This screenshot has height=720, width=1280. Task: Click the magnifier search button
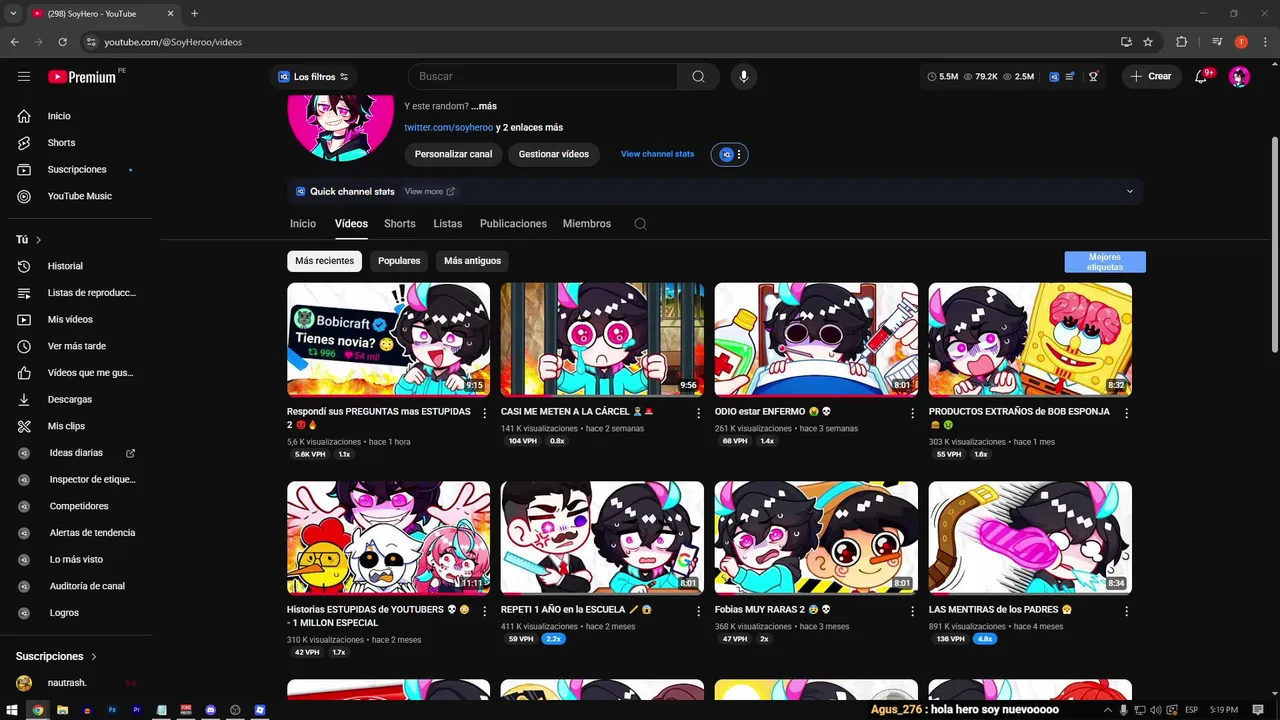tap(698, 76)
